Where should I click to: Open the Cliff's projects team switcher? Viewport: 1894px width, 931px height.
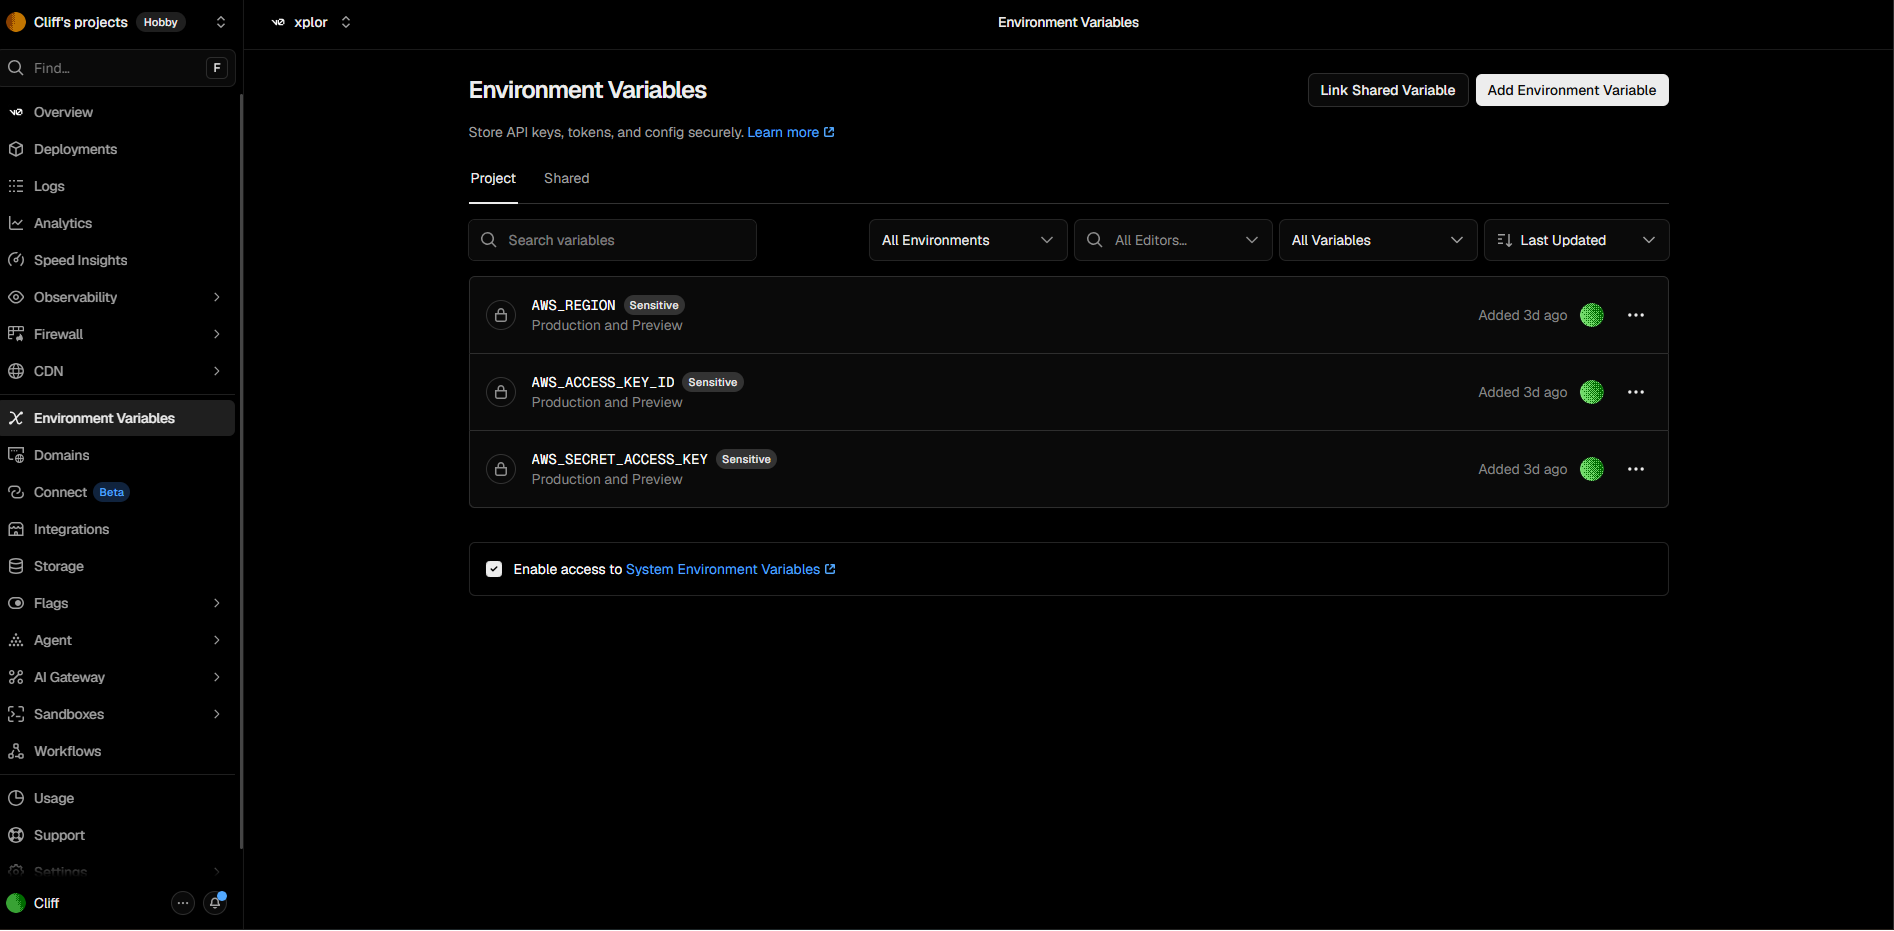click(x=221, y=22)
